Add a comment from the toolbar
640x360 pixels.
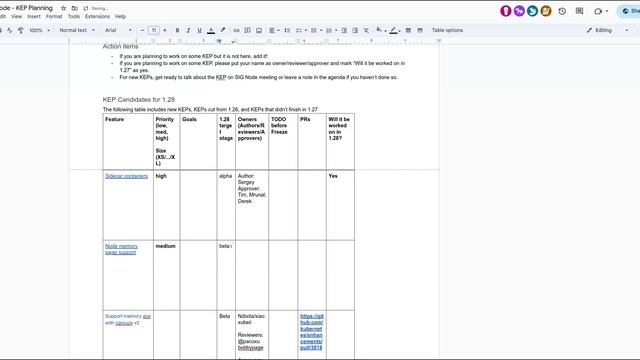(x=247, y=30)
